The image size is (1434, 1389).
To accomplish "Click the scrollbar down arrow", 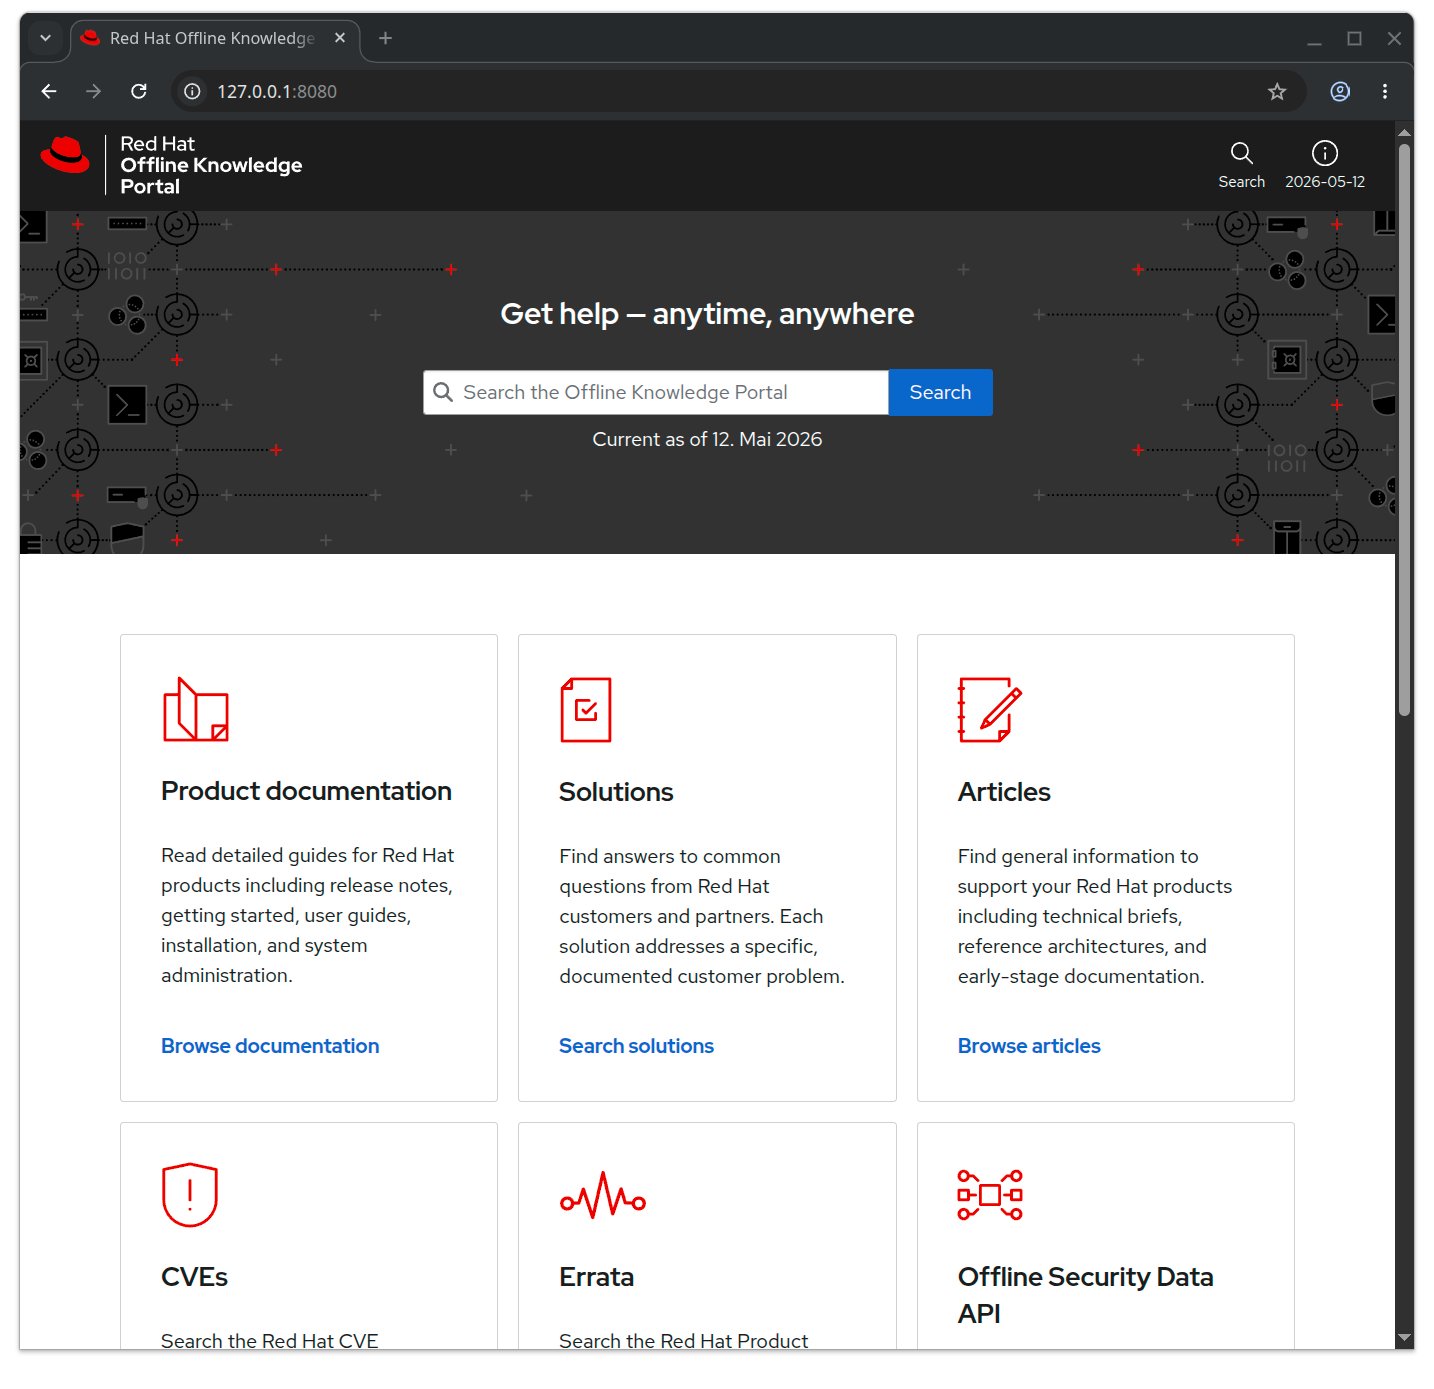I will pos(1404,1338).
